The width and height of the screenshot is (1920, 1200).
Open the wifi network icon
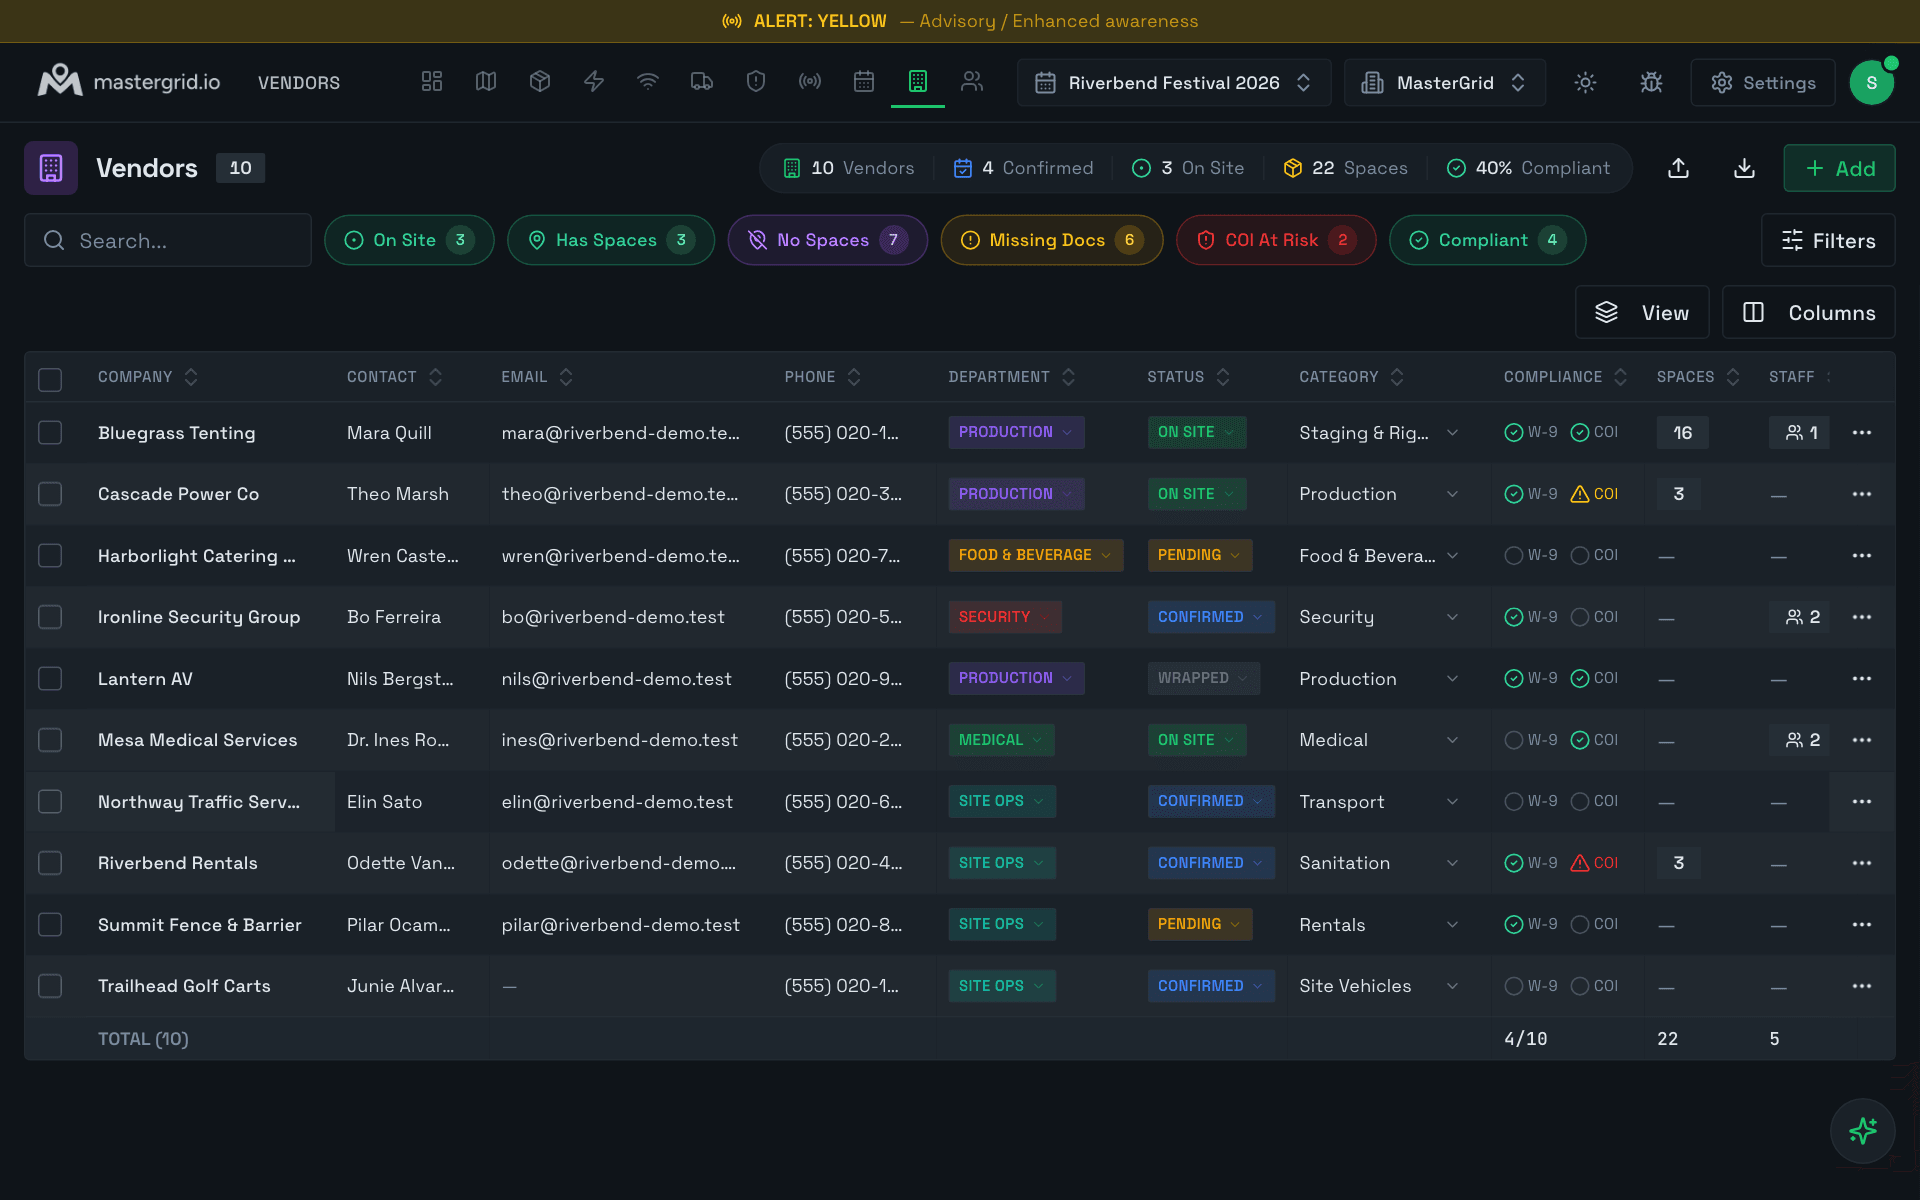point(648,82)
